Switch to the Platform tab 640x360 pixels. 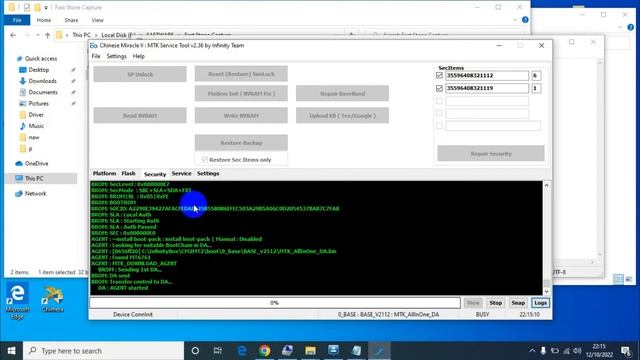click(x=104, y=173)
